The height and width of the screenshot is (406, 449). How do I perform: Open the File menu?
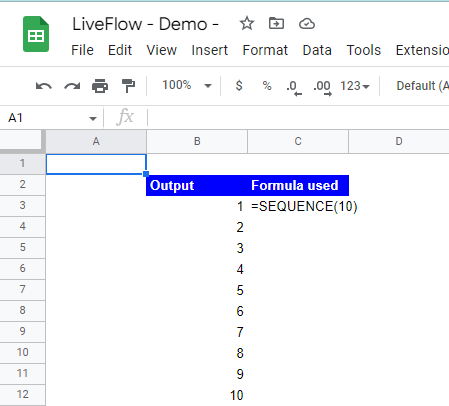[82, 50]
